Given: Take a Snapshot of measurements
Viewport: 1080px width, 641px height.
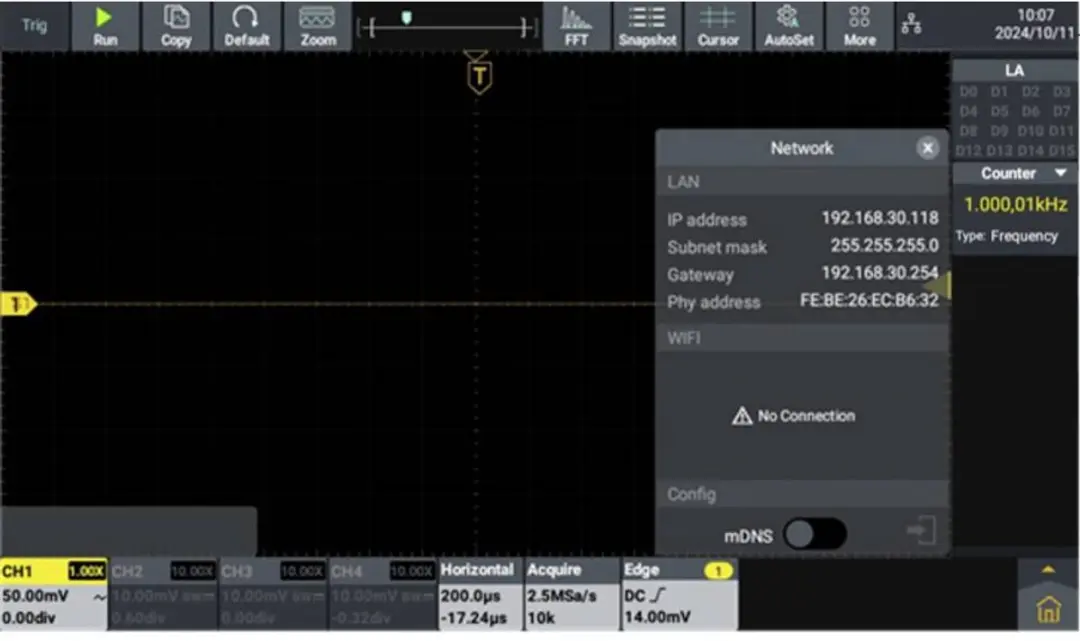Looking at the screenshot, I should coord(647,26).
